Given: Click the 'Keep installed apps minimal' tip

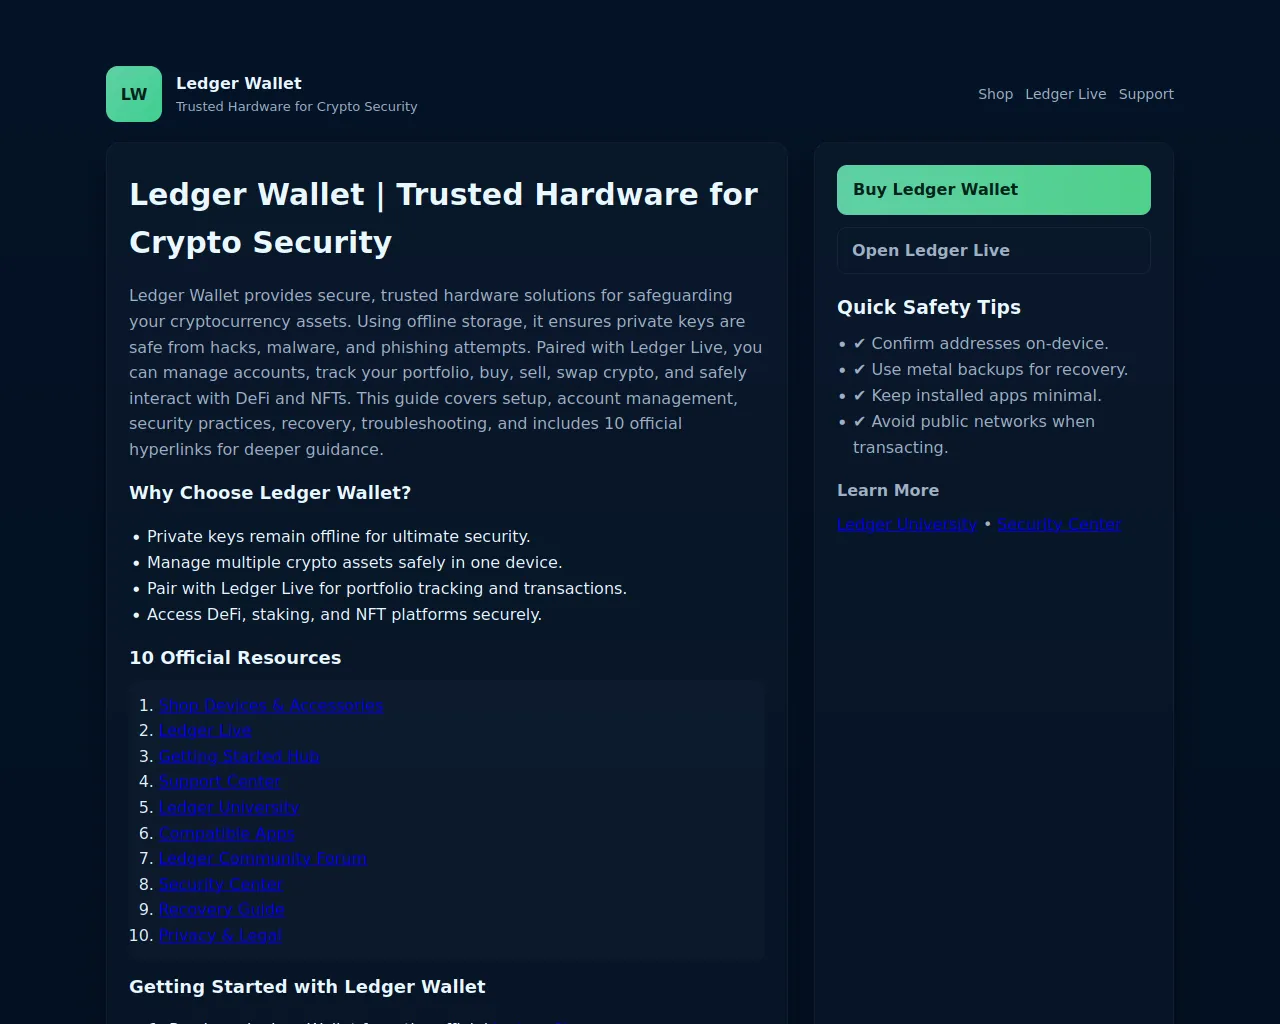Looking at the screenshot, I should click(x=977, y=396).
